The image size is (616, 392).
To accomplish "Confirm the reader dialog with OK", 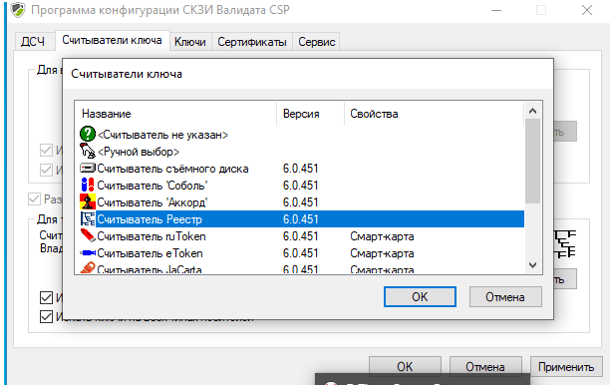I will click(420, 297).
